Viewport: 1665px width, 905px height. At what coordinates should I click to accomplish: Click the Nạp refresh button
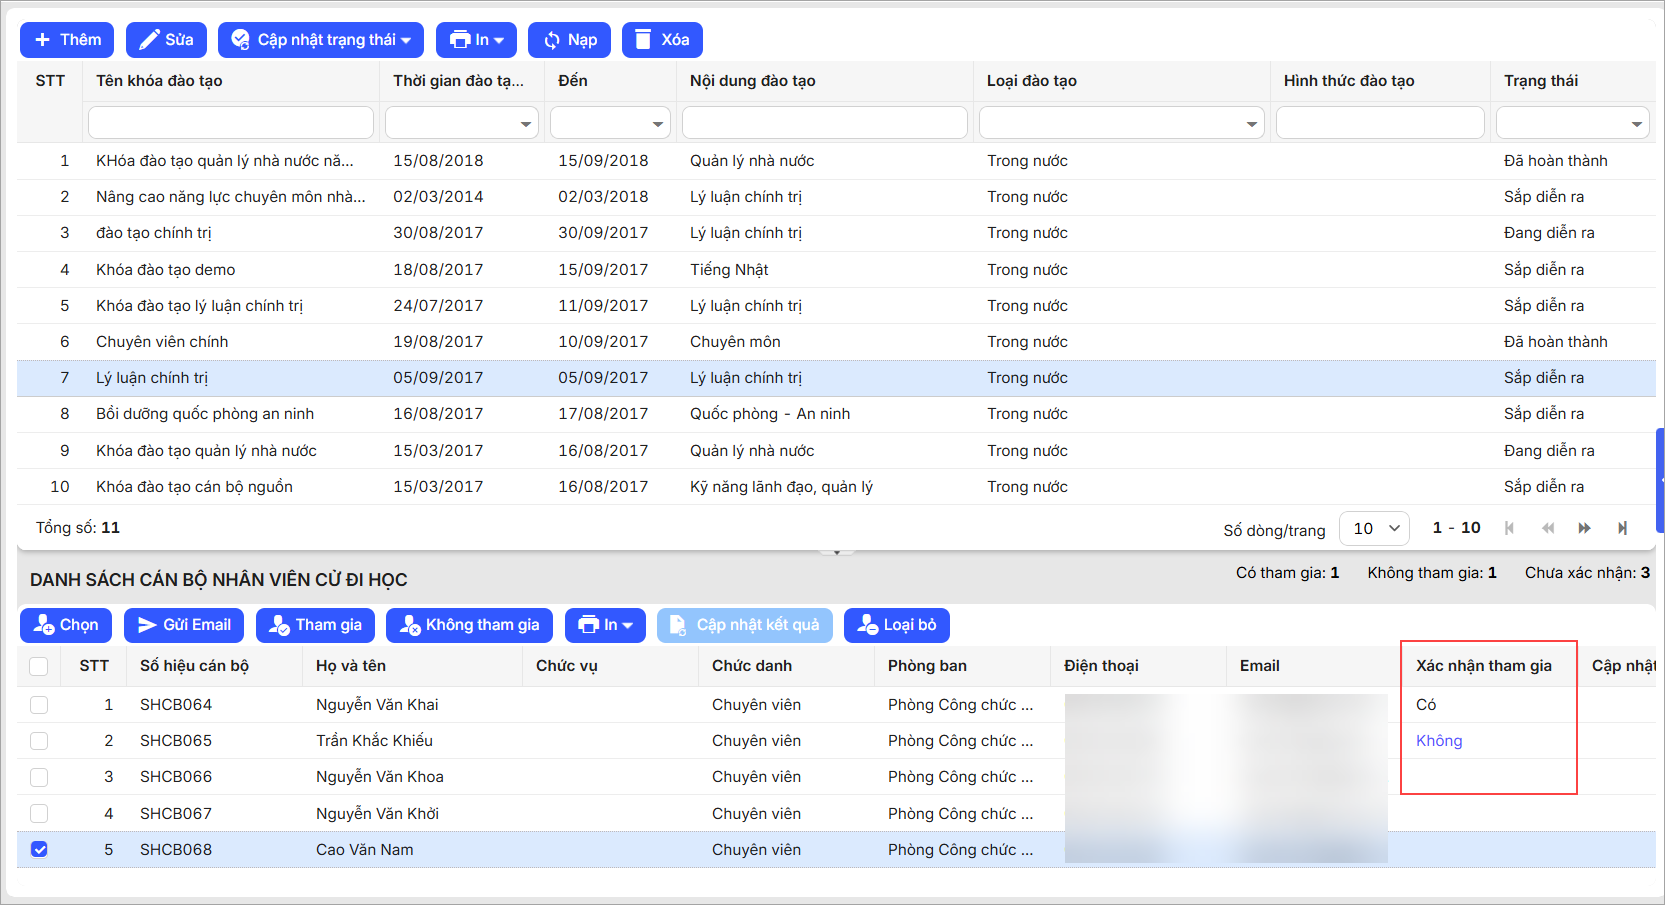point(569,40)
